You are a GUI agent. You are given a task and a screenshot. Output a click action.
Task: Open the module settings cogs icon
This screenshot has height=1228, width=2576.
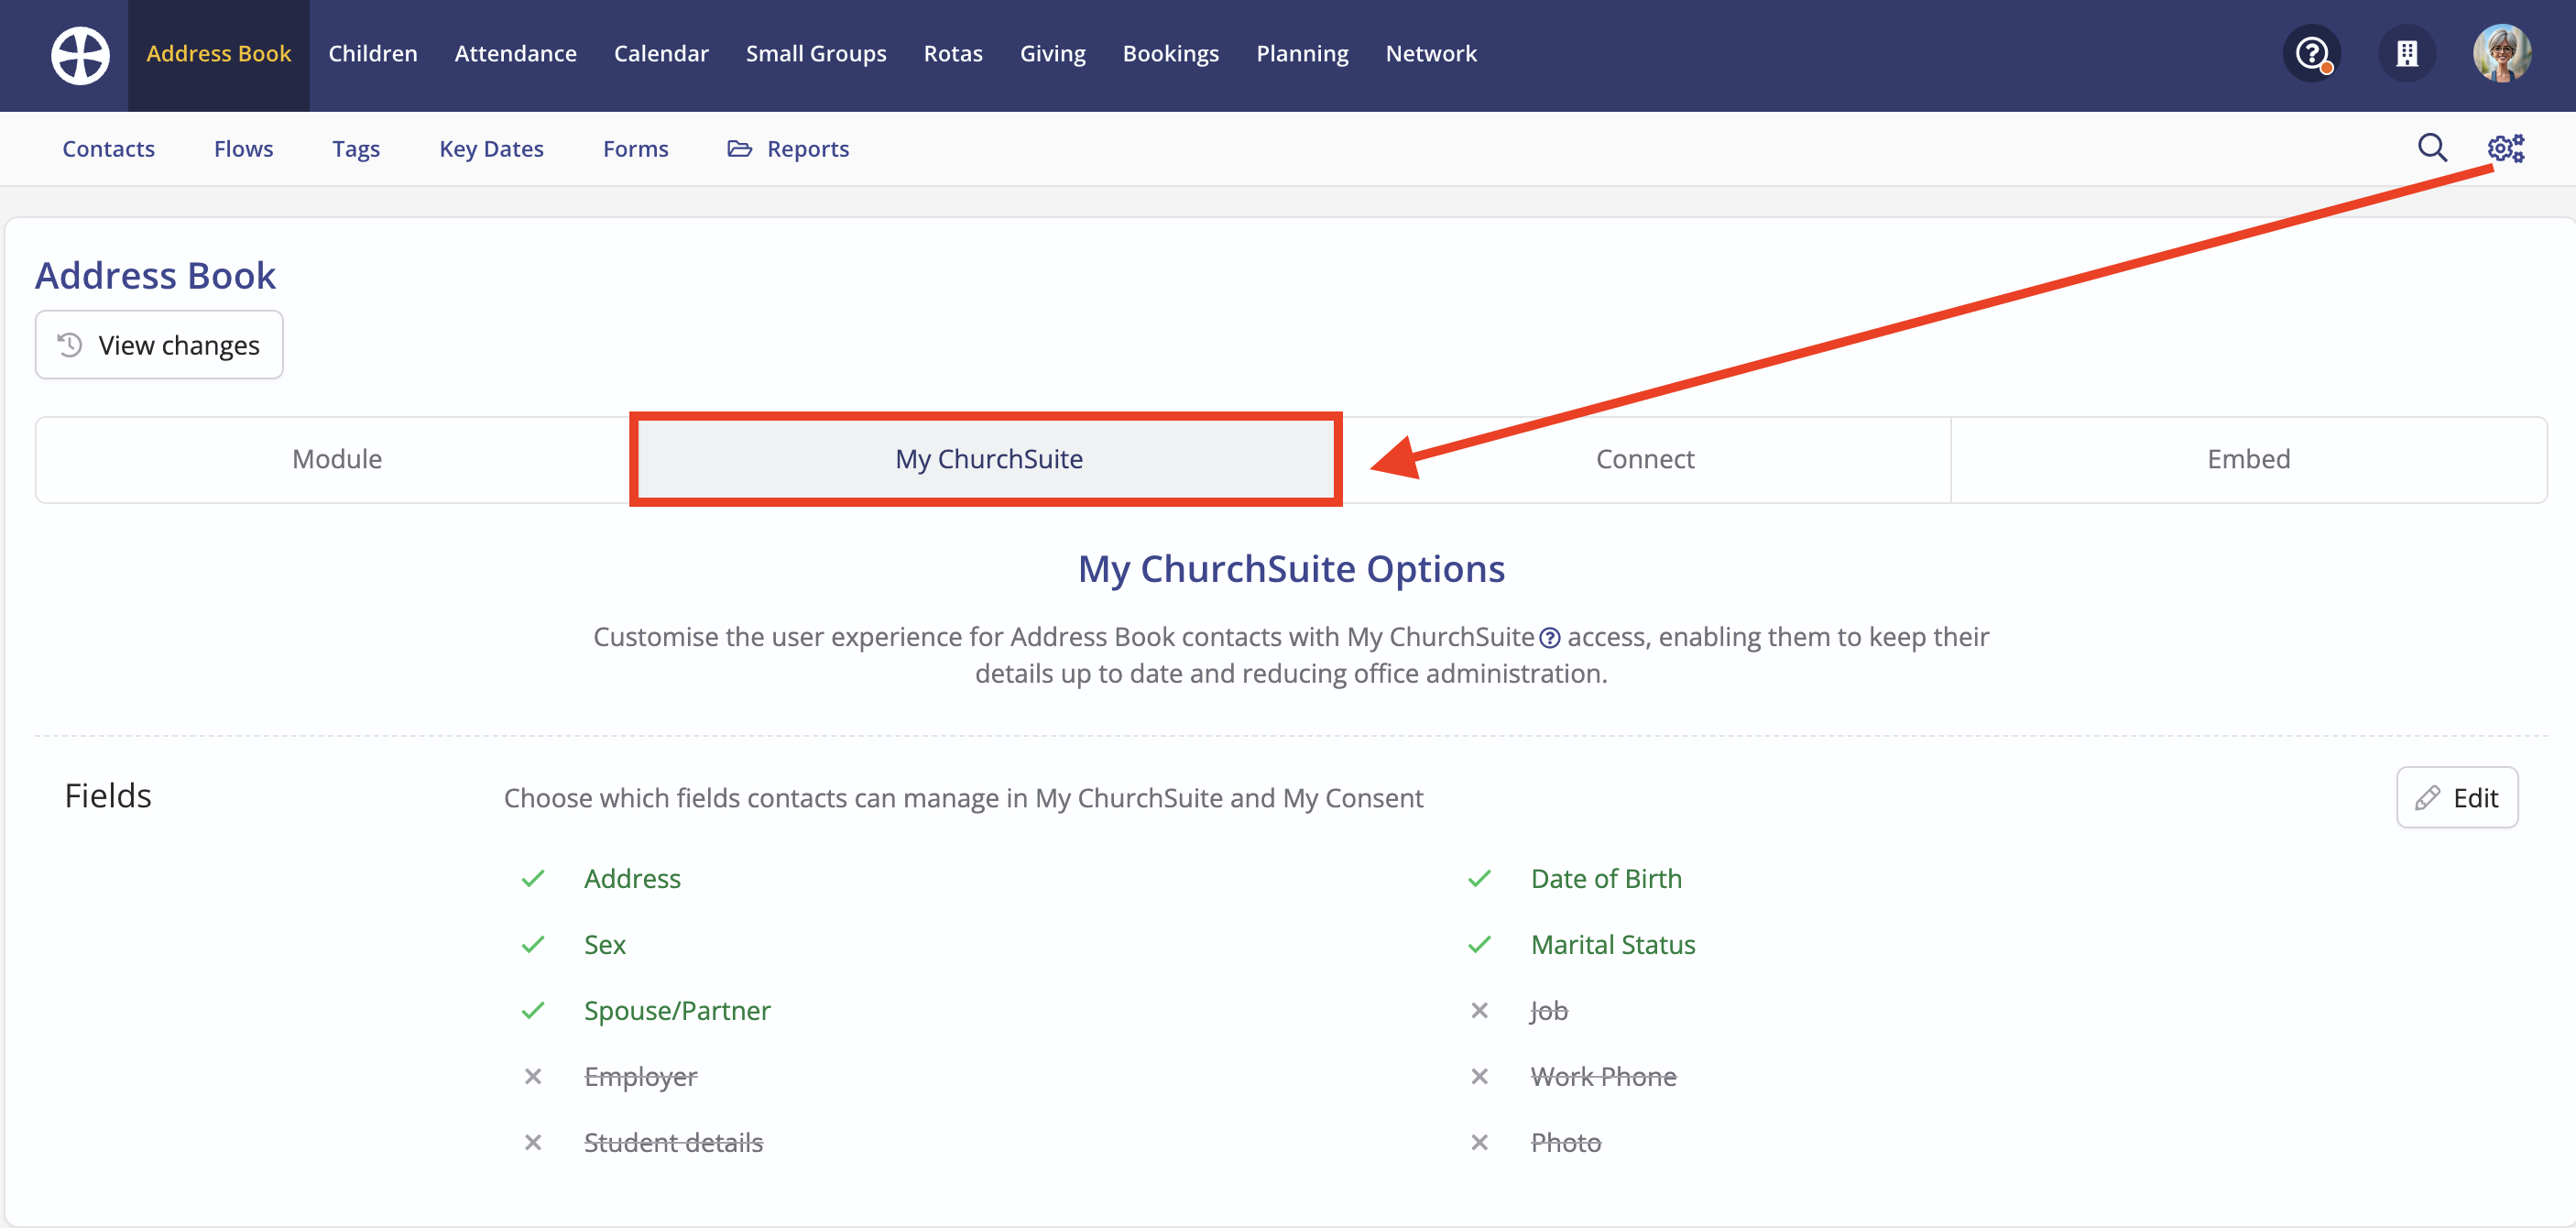click(x=2506, y=148)
